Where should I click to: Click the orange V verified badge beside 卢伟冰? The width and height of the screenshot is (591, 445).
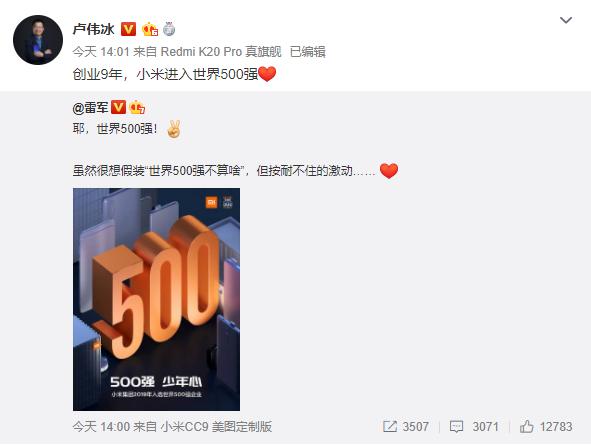click(128, 29)
